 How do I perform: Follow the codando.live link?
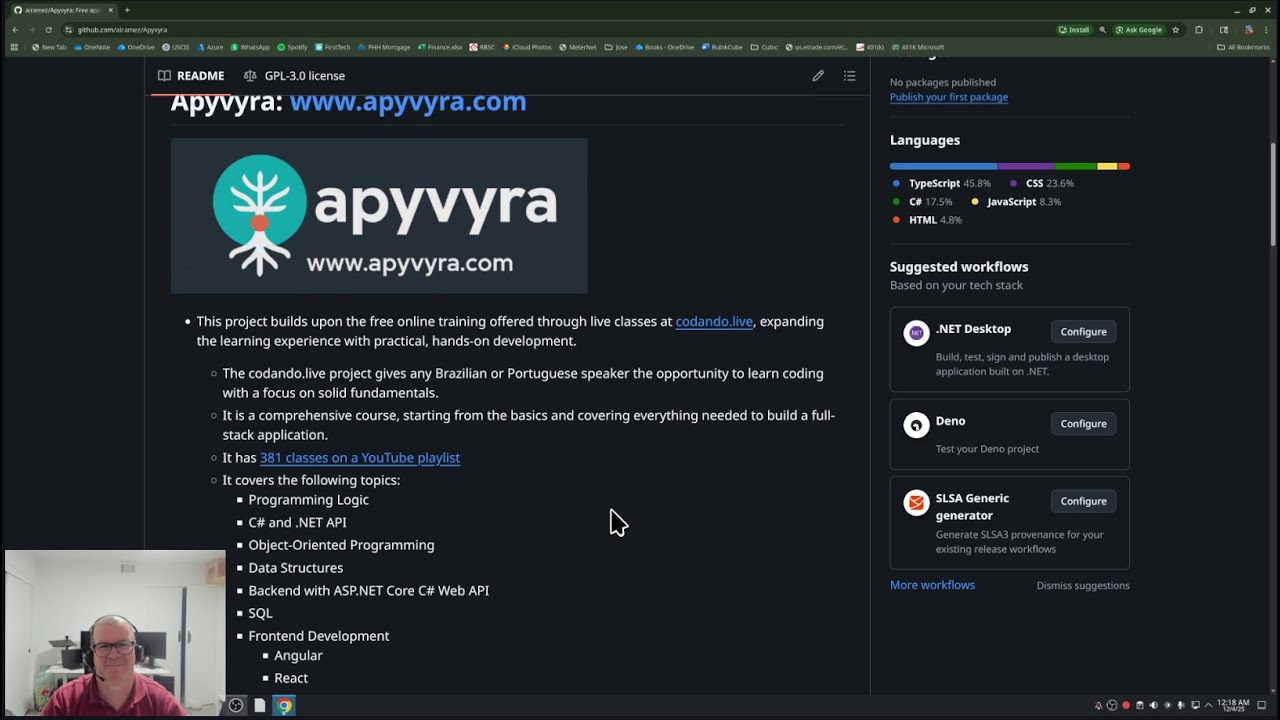(x=714, y=322)
